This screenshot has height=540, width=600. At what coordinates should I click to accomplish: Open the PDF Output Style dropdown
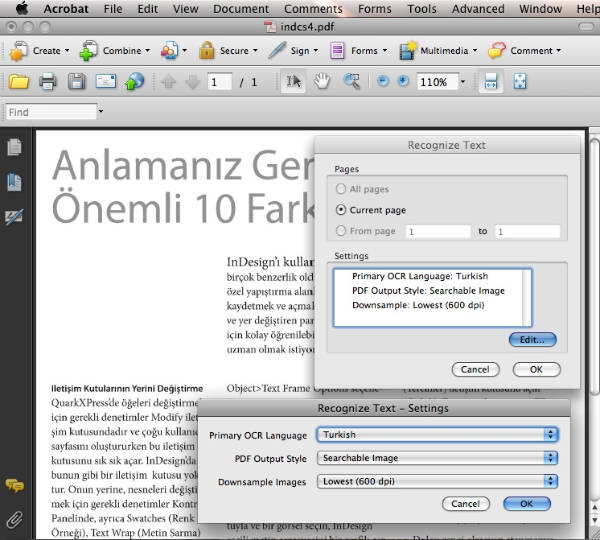tap(437, 458)
